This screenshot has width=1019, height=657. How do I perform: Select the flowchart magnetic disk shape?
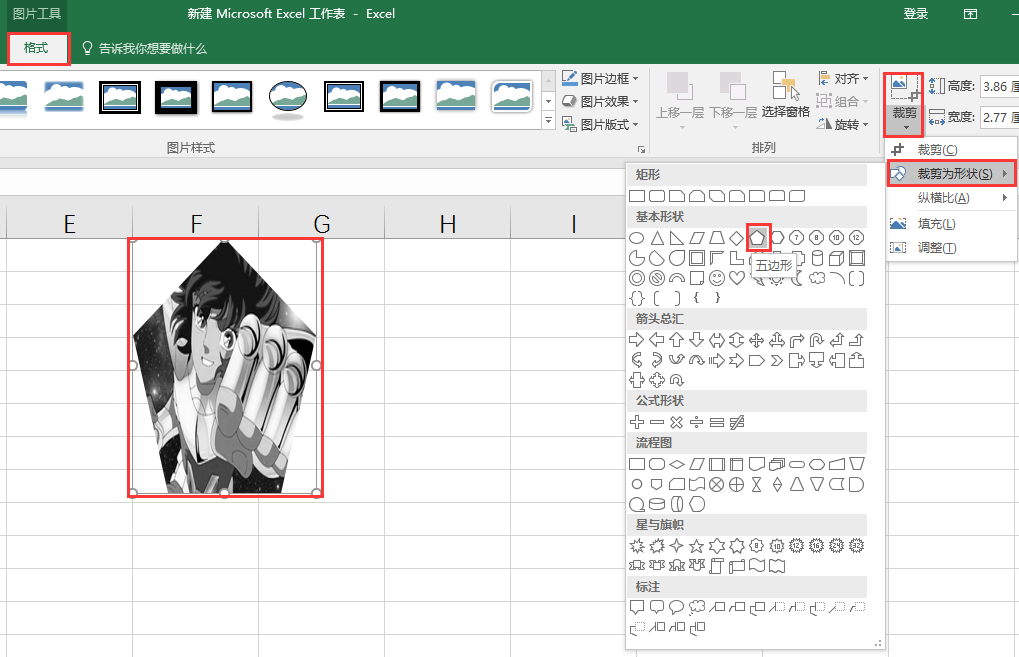click(657, 504)
